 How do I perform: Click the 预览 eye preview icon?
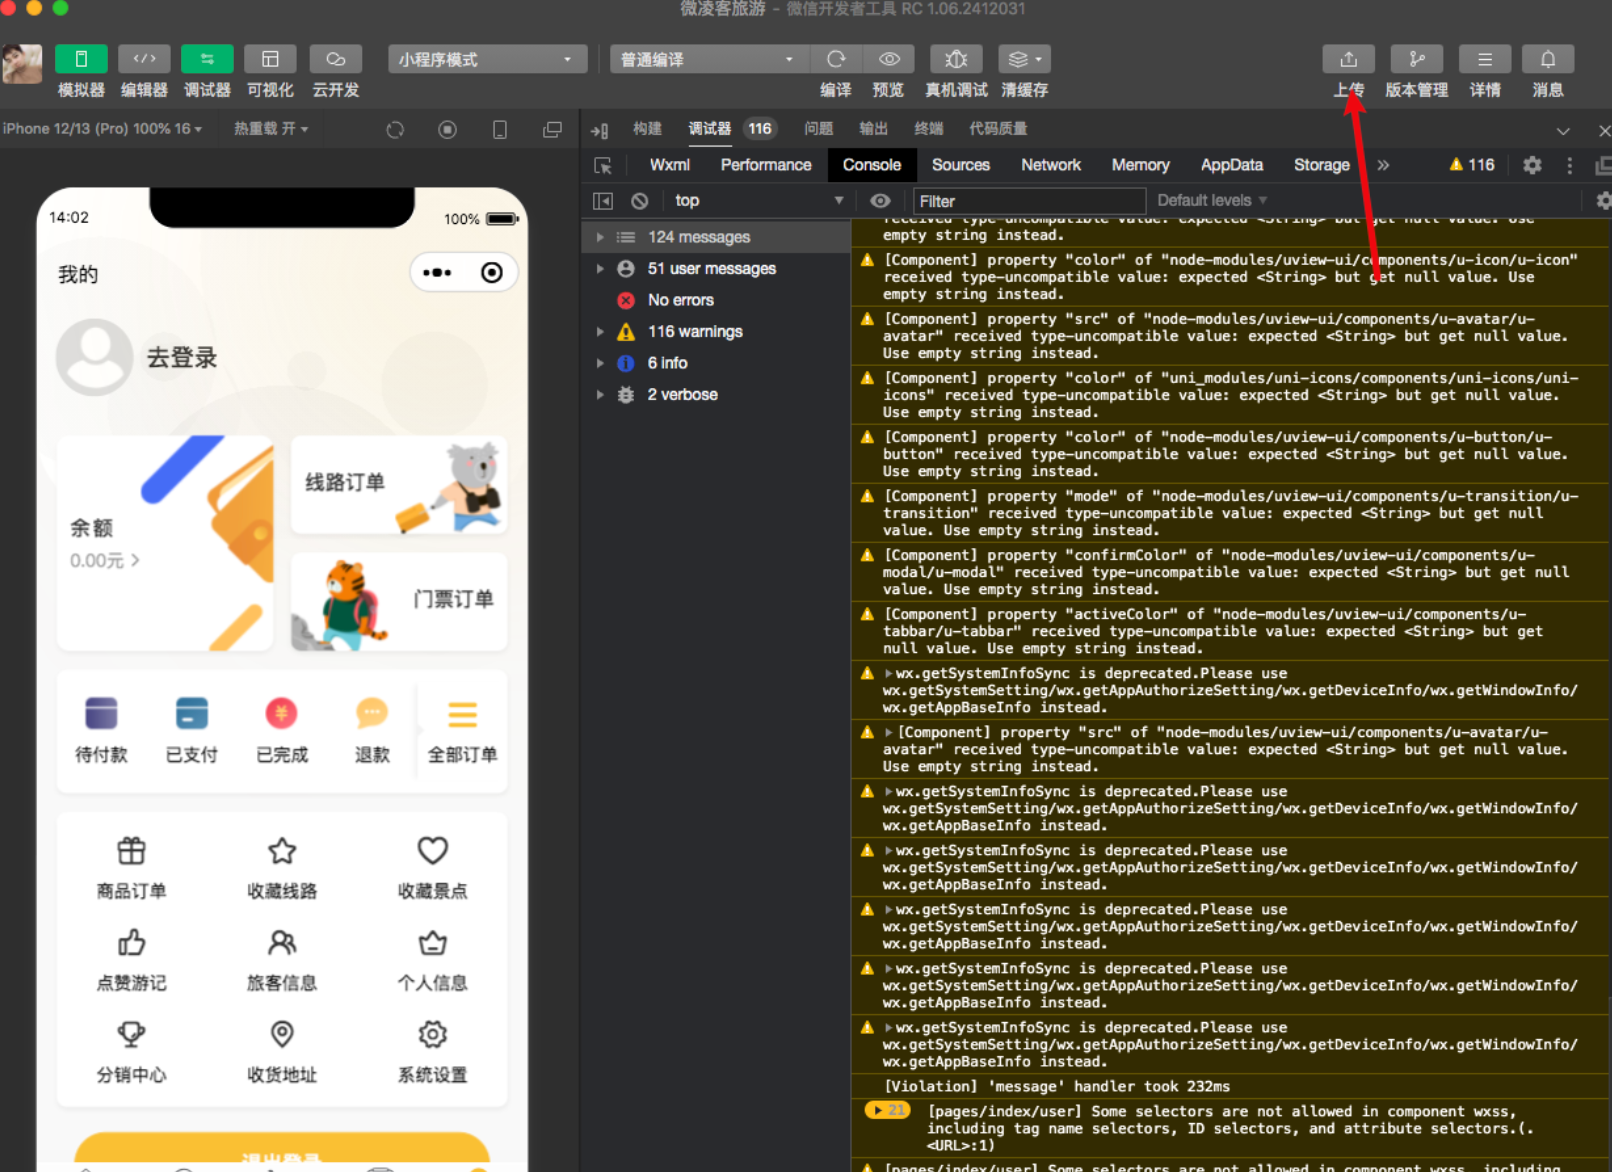point(888,60)
